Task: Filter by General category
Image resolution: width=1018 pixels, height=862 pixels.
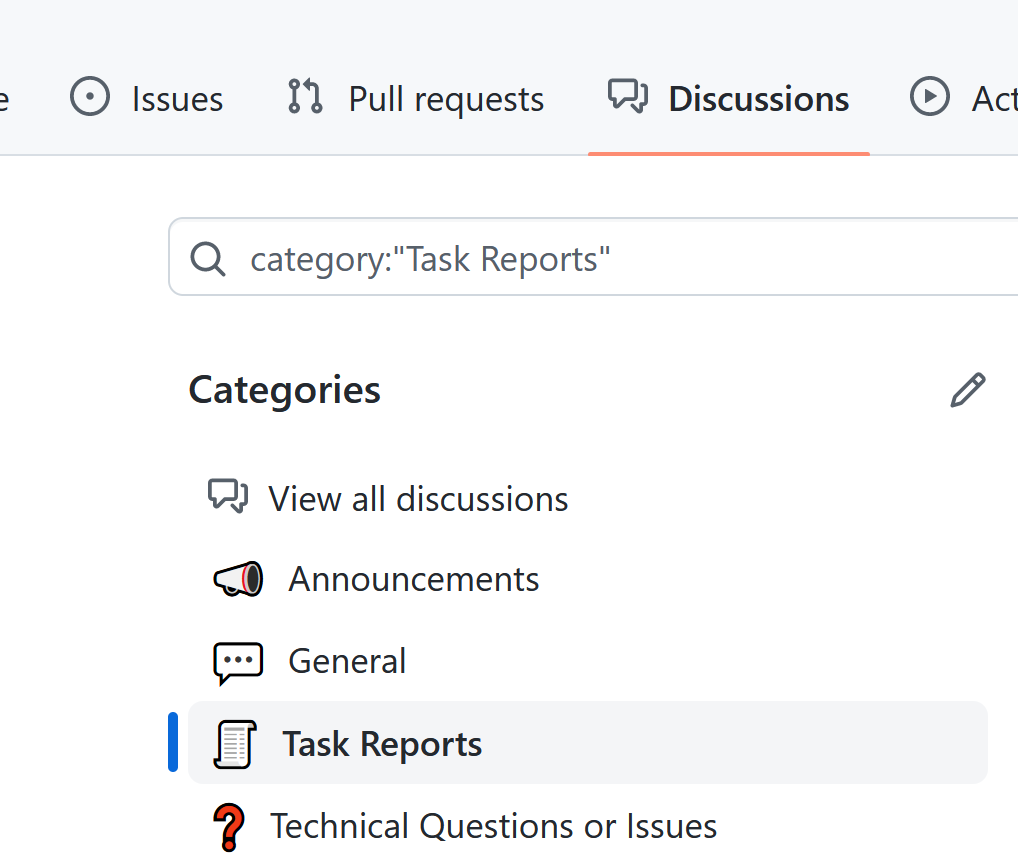Action: (x=588, y=661)
